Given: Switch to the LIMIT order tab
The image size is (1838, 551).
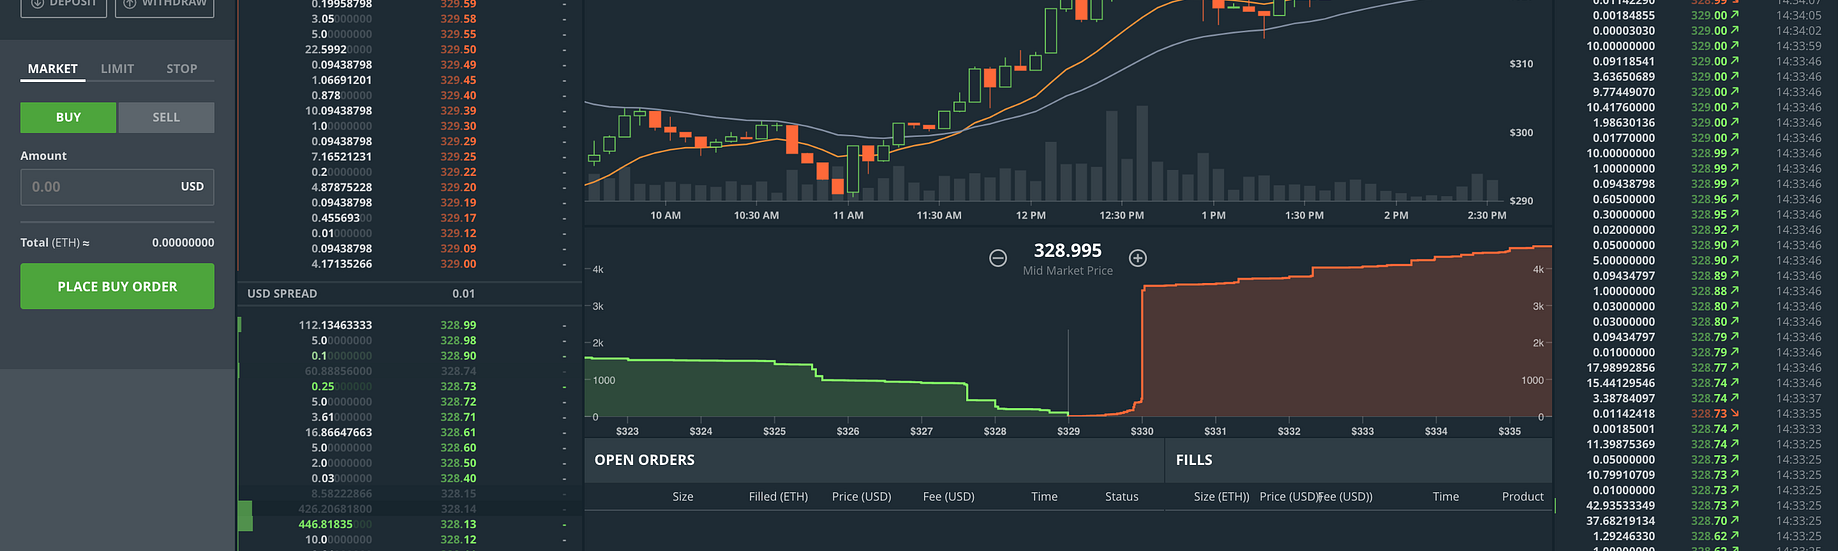Looking at the screenshot, I should [x=117, y=69].
